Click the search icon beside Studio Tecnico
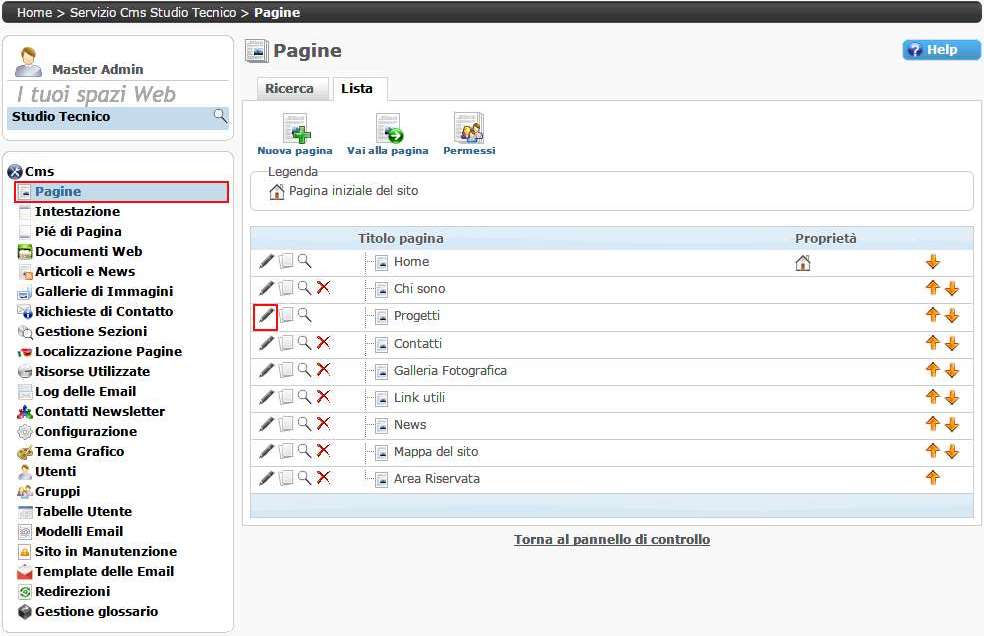Screen dimensions: 984x636 tap(220, 117)
